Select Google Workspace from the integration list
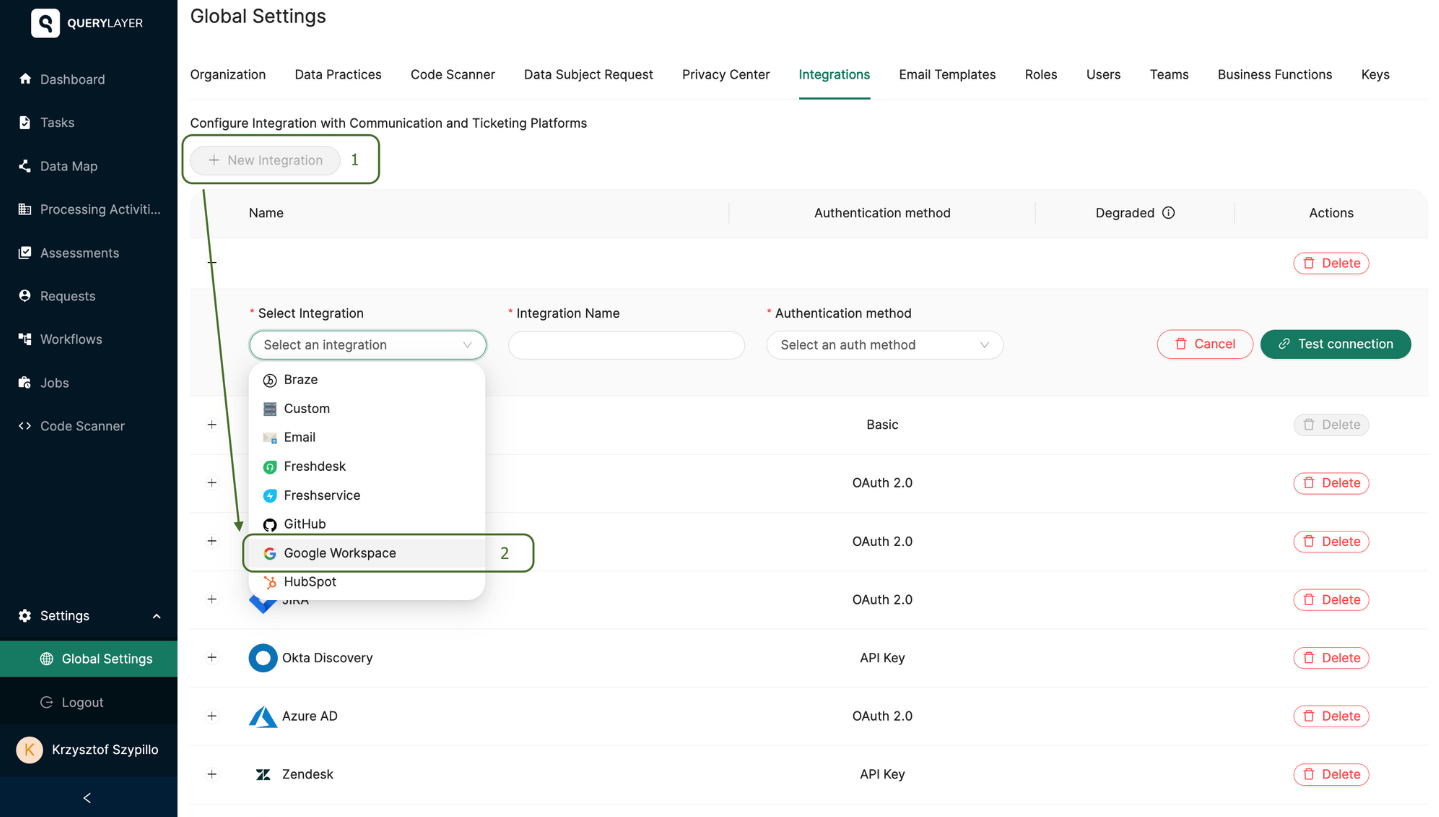 [340, 552]
